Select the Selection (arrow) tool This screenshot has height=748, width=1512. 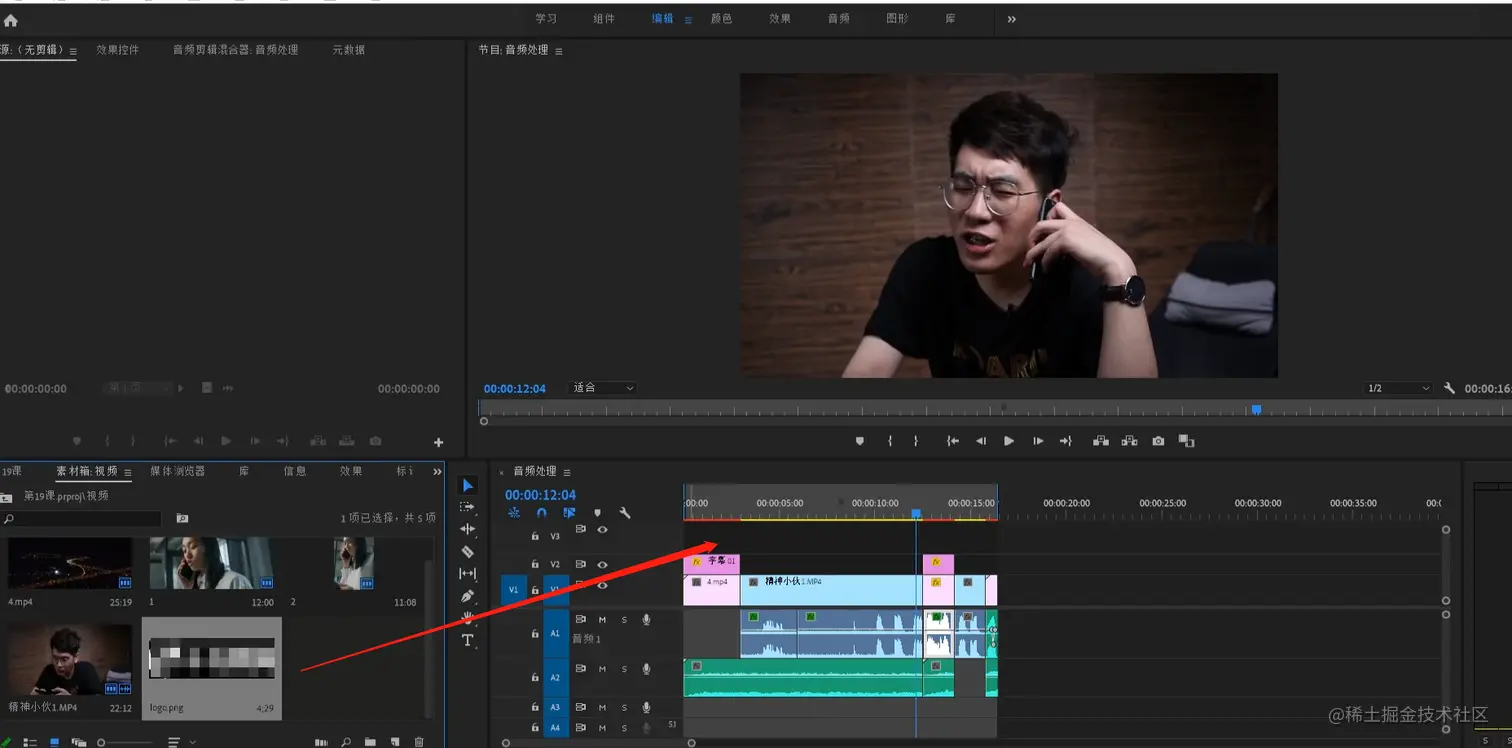click(467, 485)
